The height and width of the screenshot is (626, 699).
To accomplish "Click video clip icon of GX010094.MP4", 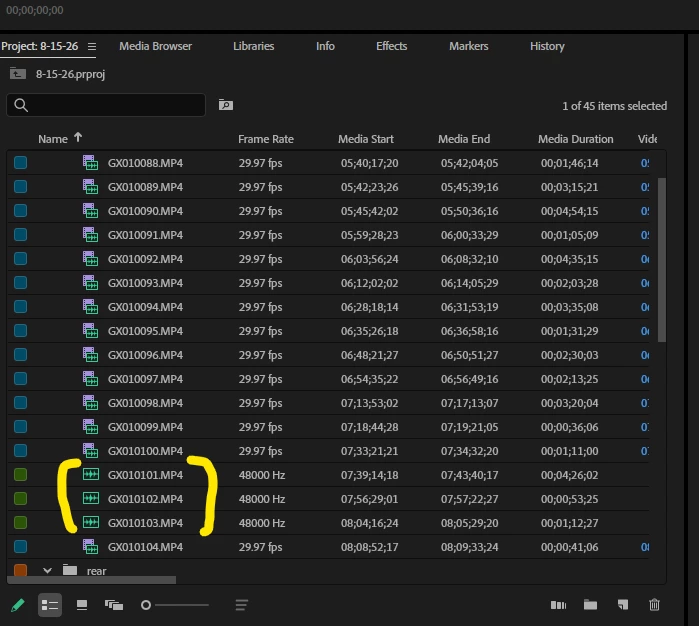I will tap(90, 307).
